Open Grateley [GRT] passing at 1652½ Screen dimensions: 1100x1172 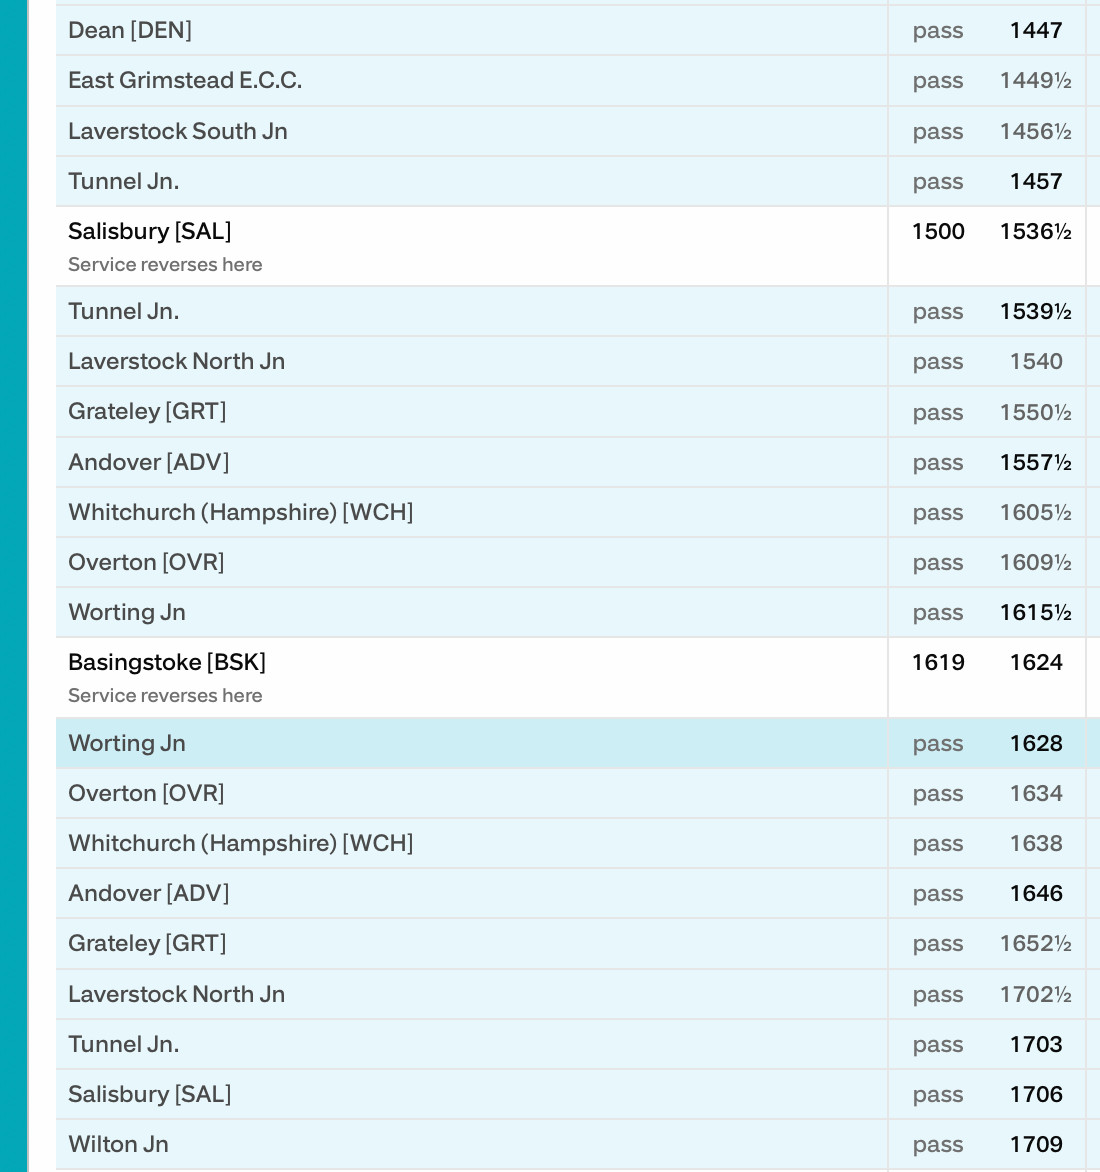coord(147,943)
